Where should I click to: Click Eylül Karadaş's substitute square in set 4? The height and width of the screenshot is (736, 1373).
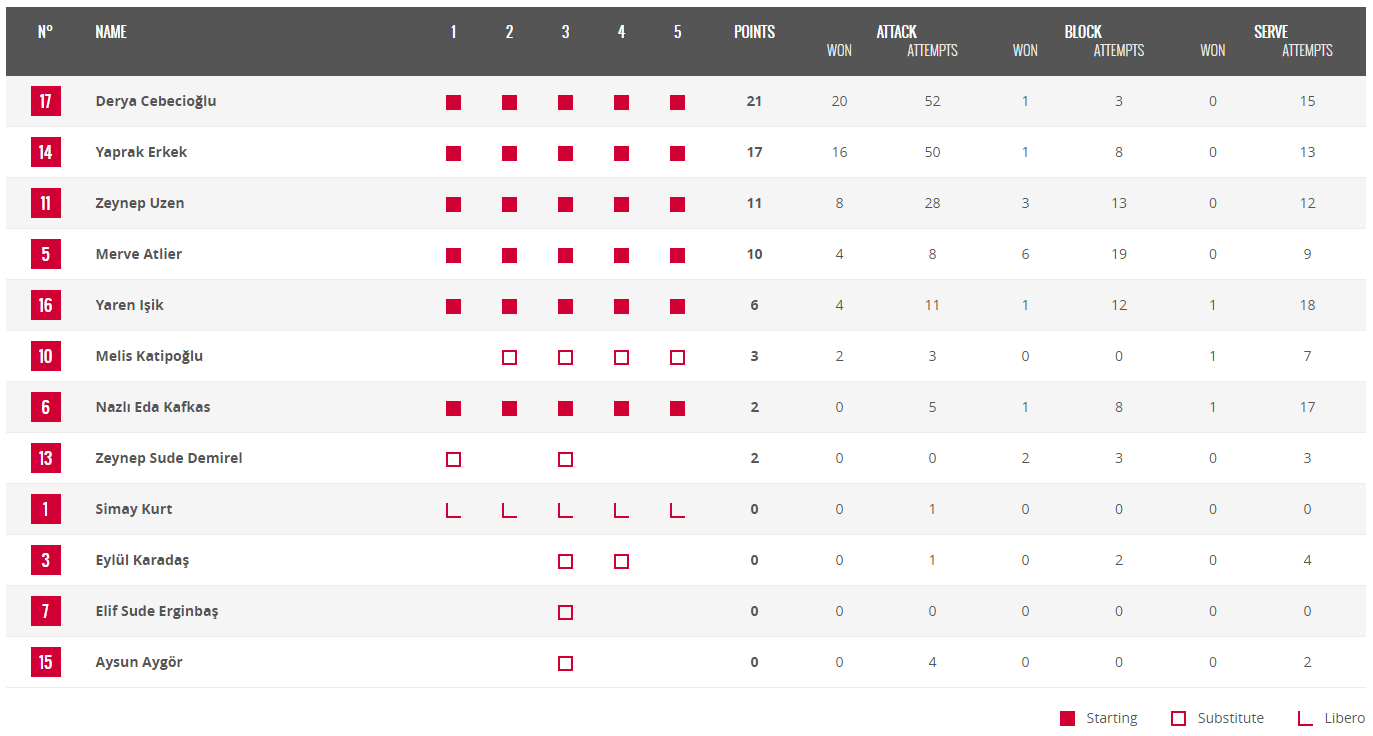(621, 561)
